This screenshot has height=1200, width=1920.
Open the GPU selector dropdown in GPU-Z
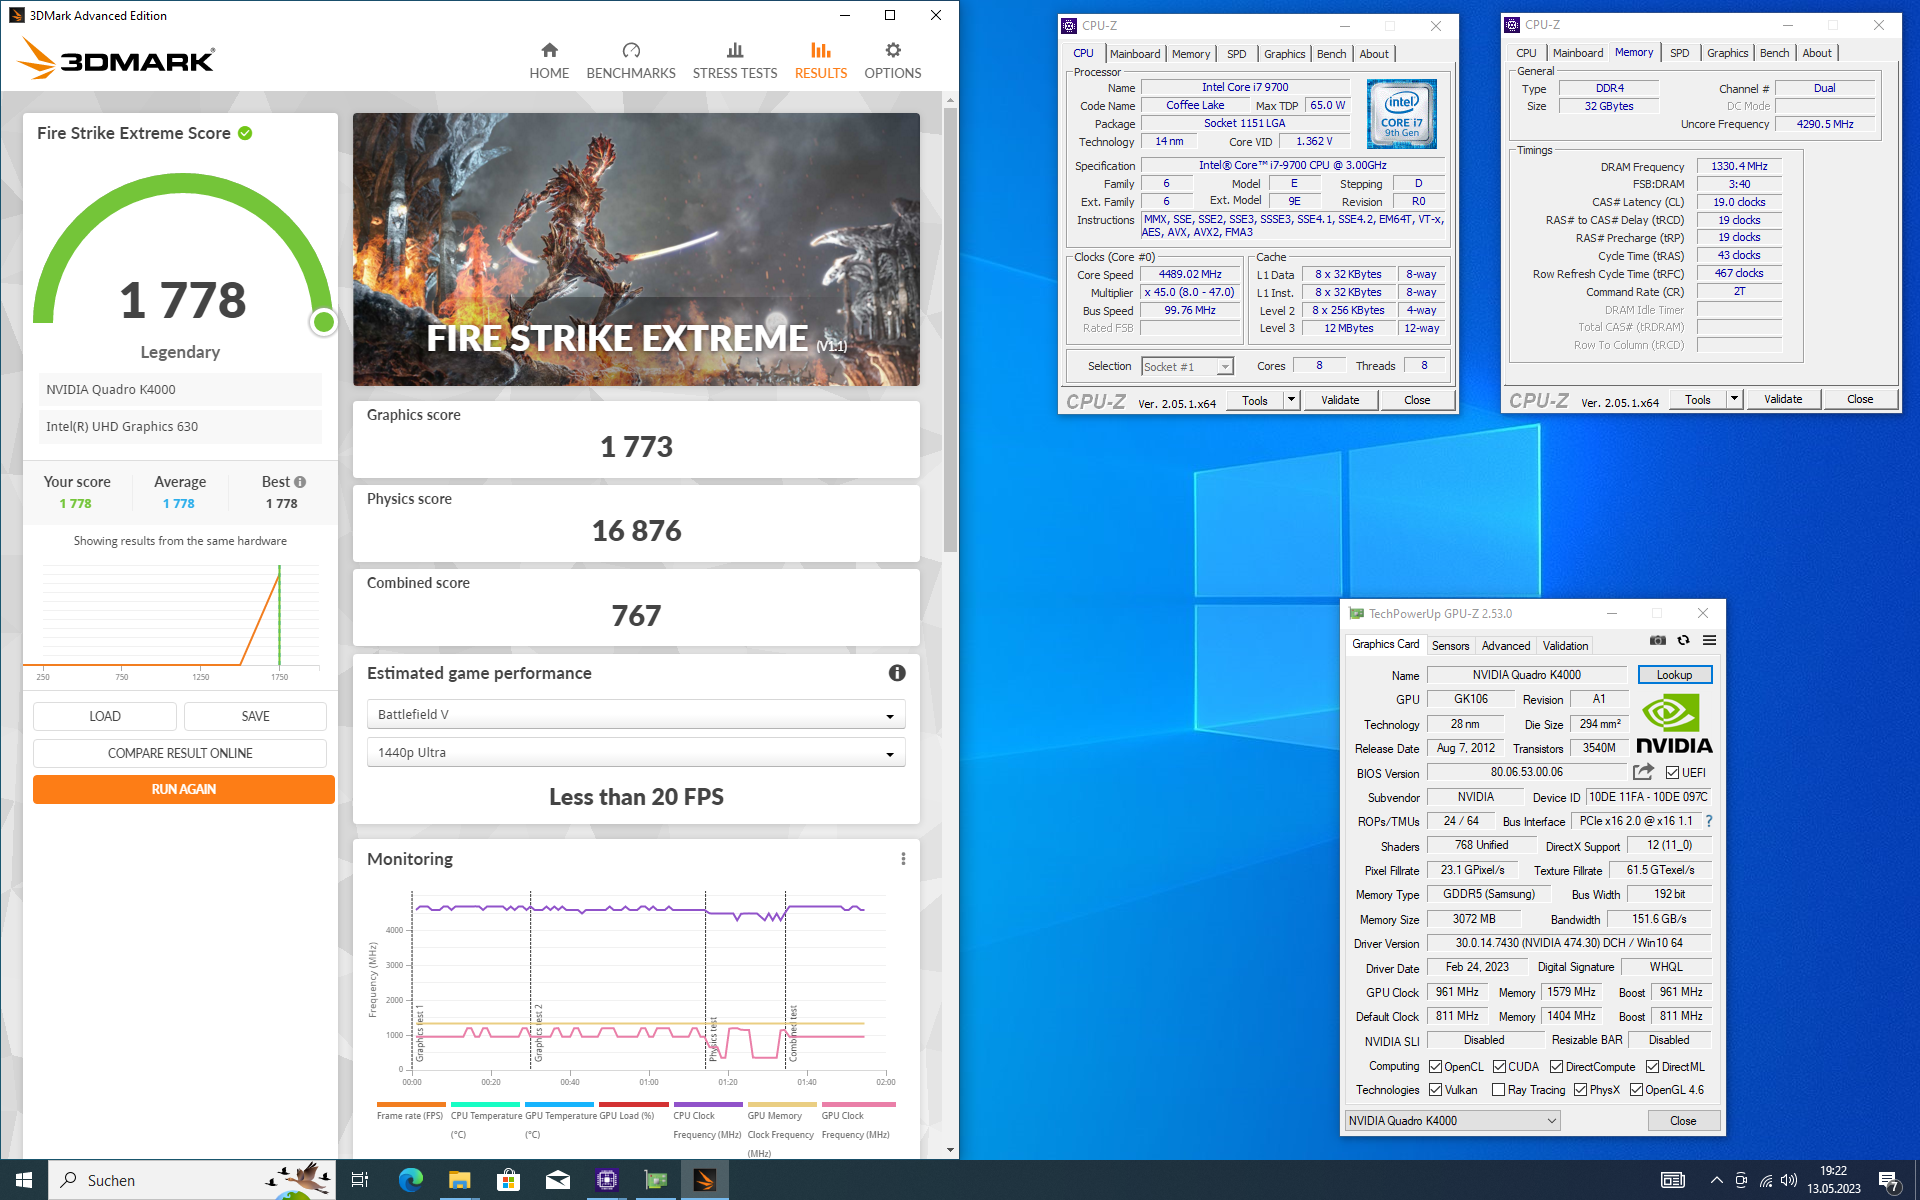1452,1121
